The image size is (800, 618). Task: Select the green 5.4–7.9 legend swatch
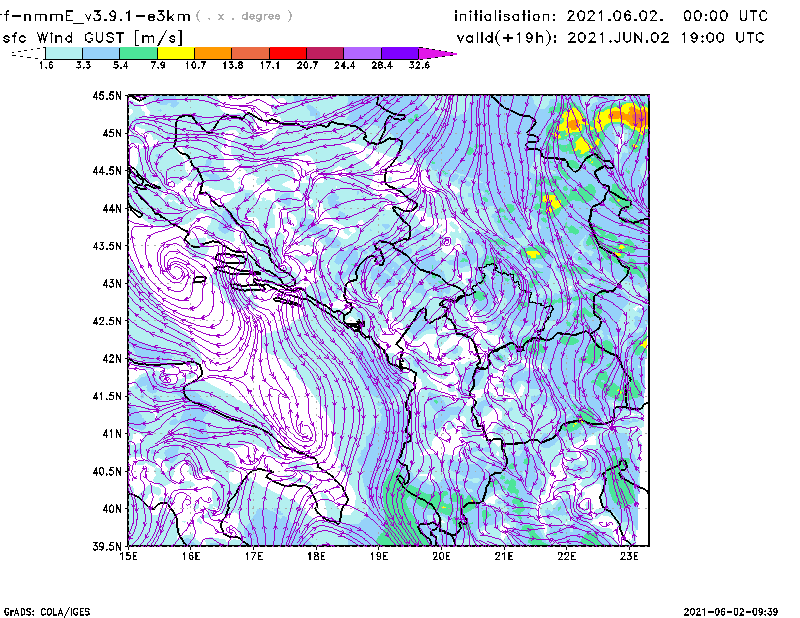coord(138,53)
